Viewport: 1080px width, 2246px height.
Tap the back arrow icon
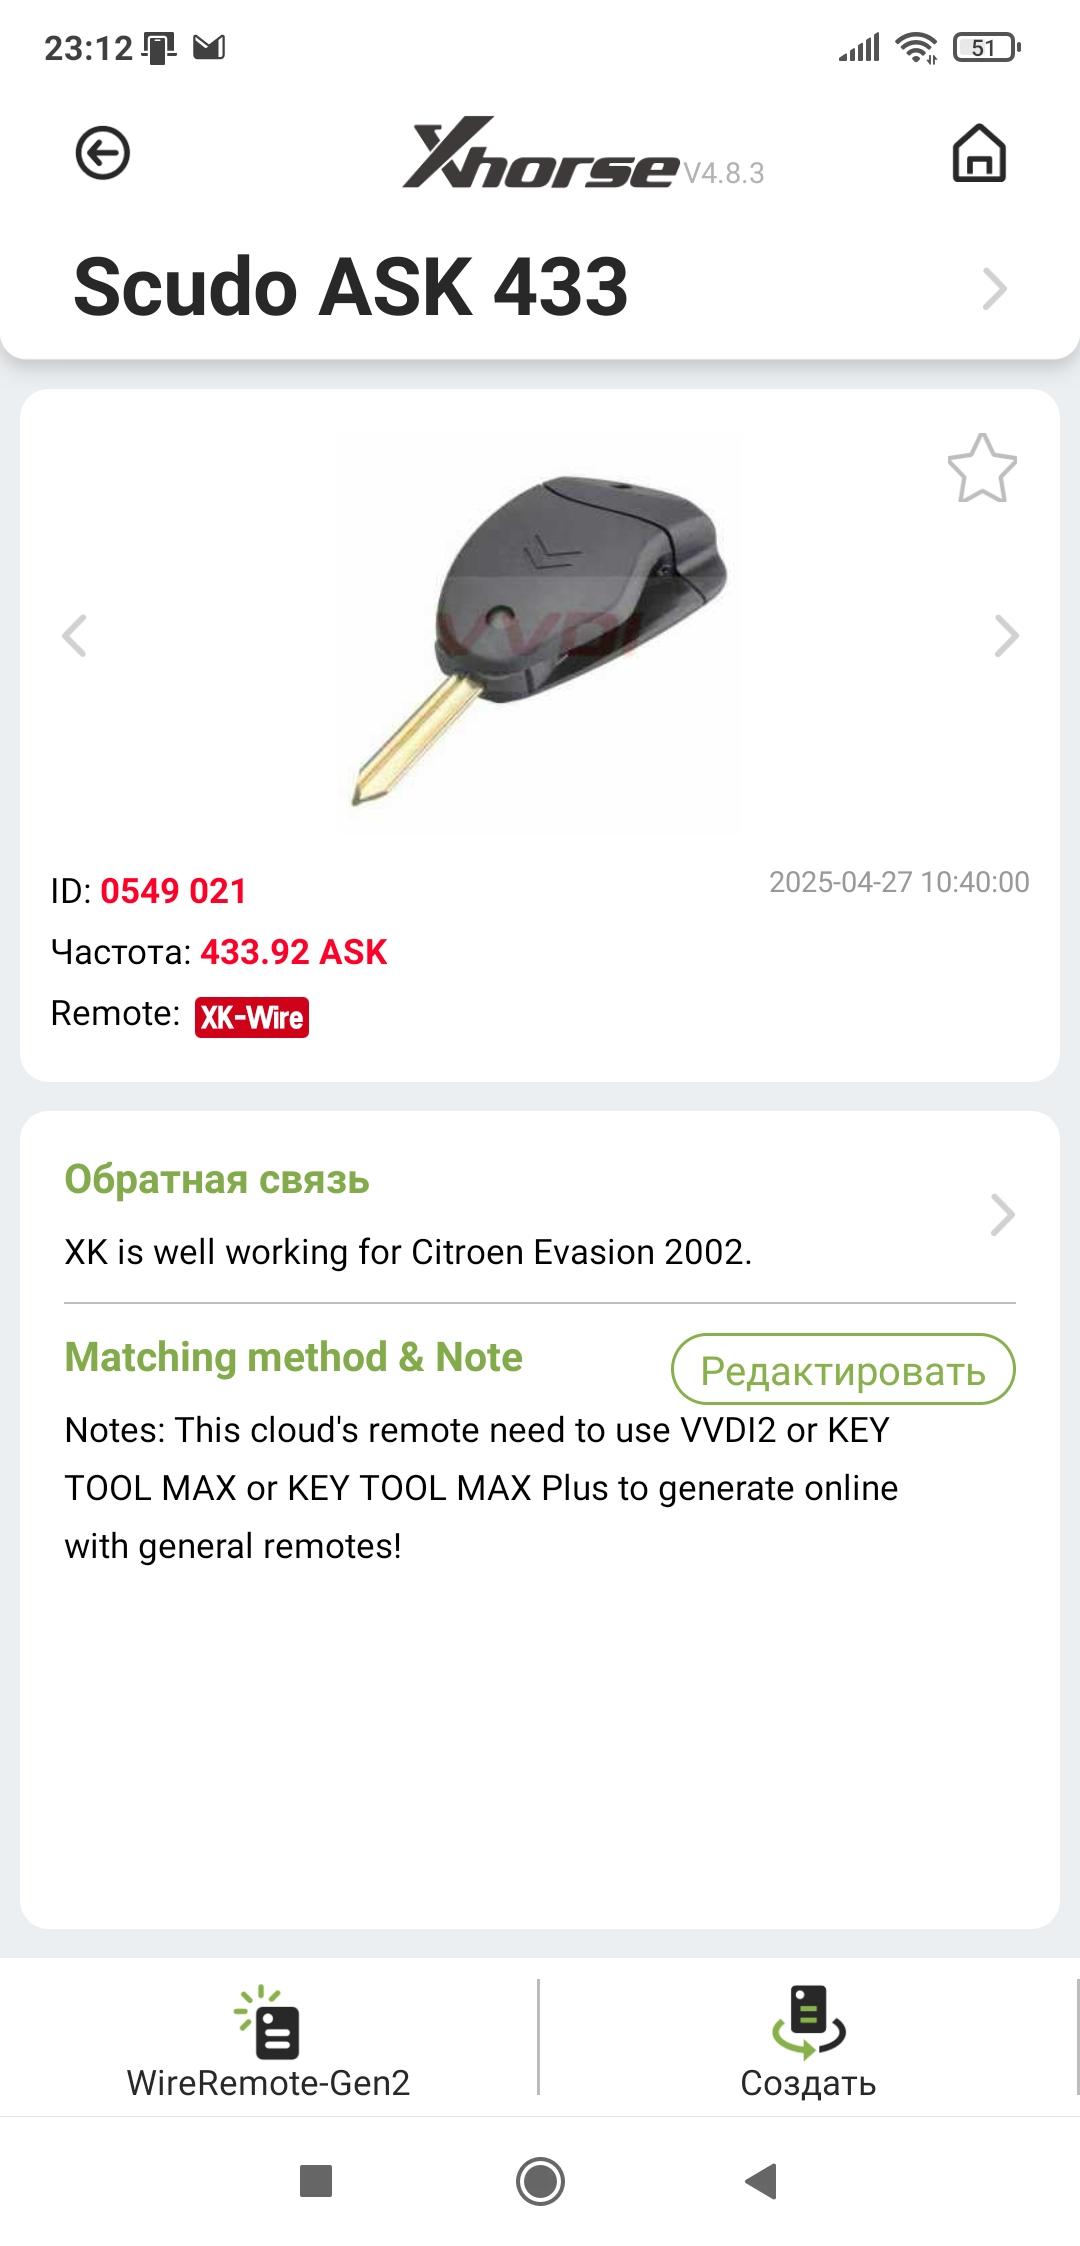[x=102, y=154]
